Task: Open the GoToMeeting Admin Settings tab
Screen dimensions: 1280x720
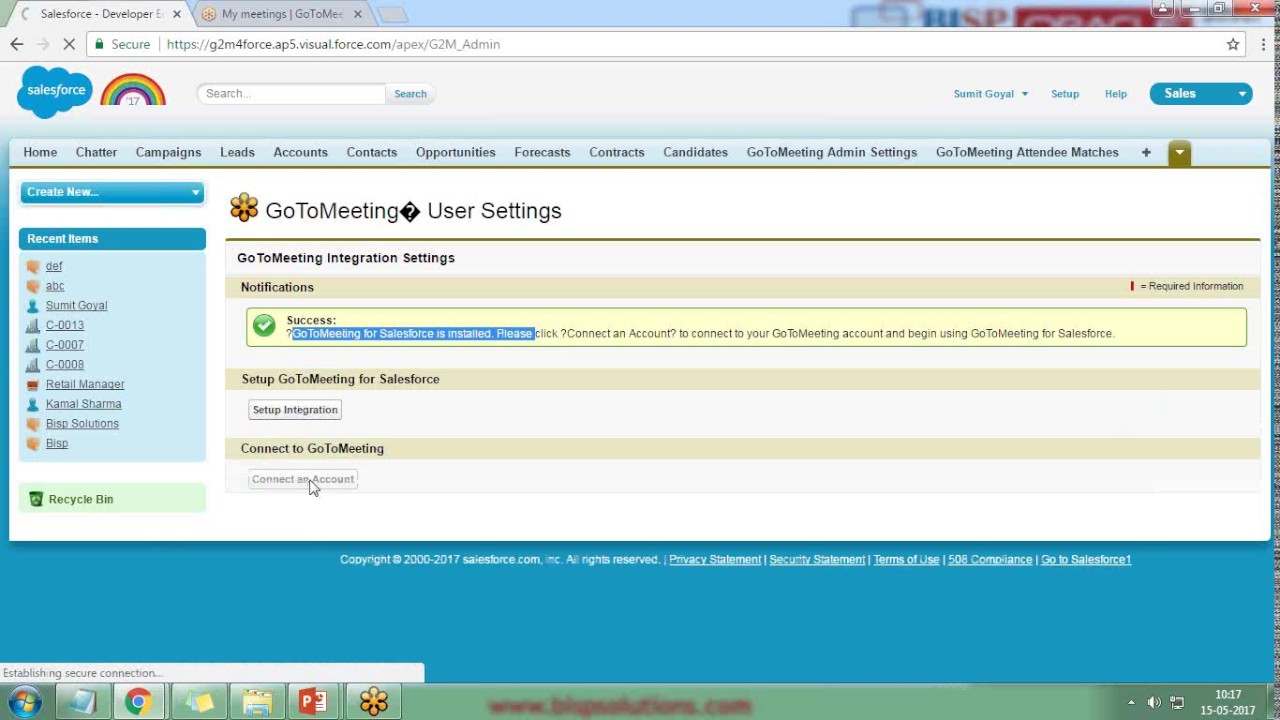Action: click(x=831, y=152)
